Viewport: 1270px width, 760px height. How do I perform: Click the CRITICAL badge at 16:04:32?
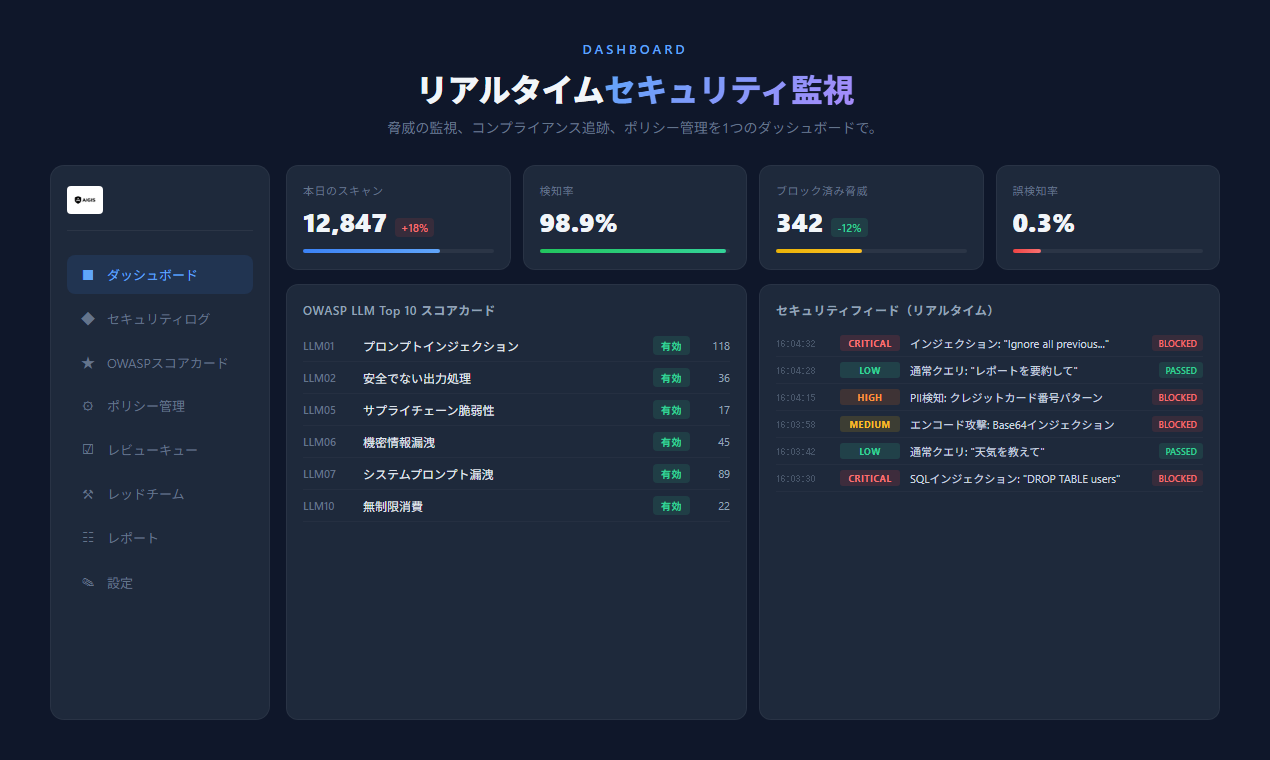(870, 344)
